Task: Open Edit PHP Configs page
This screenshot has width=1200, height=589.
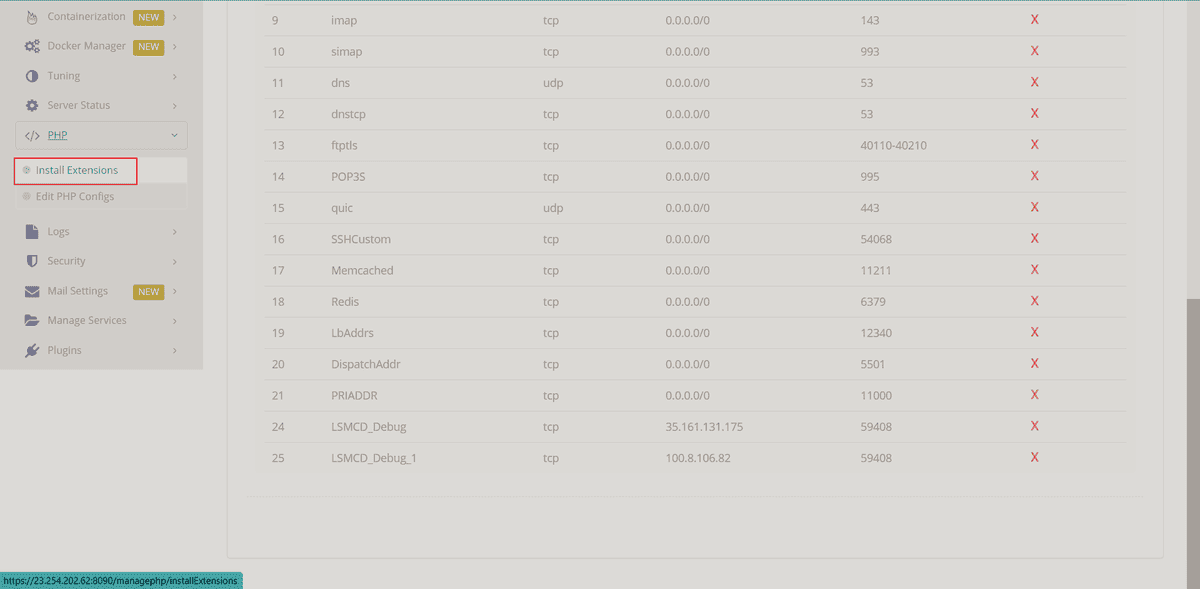Action: 75,196
